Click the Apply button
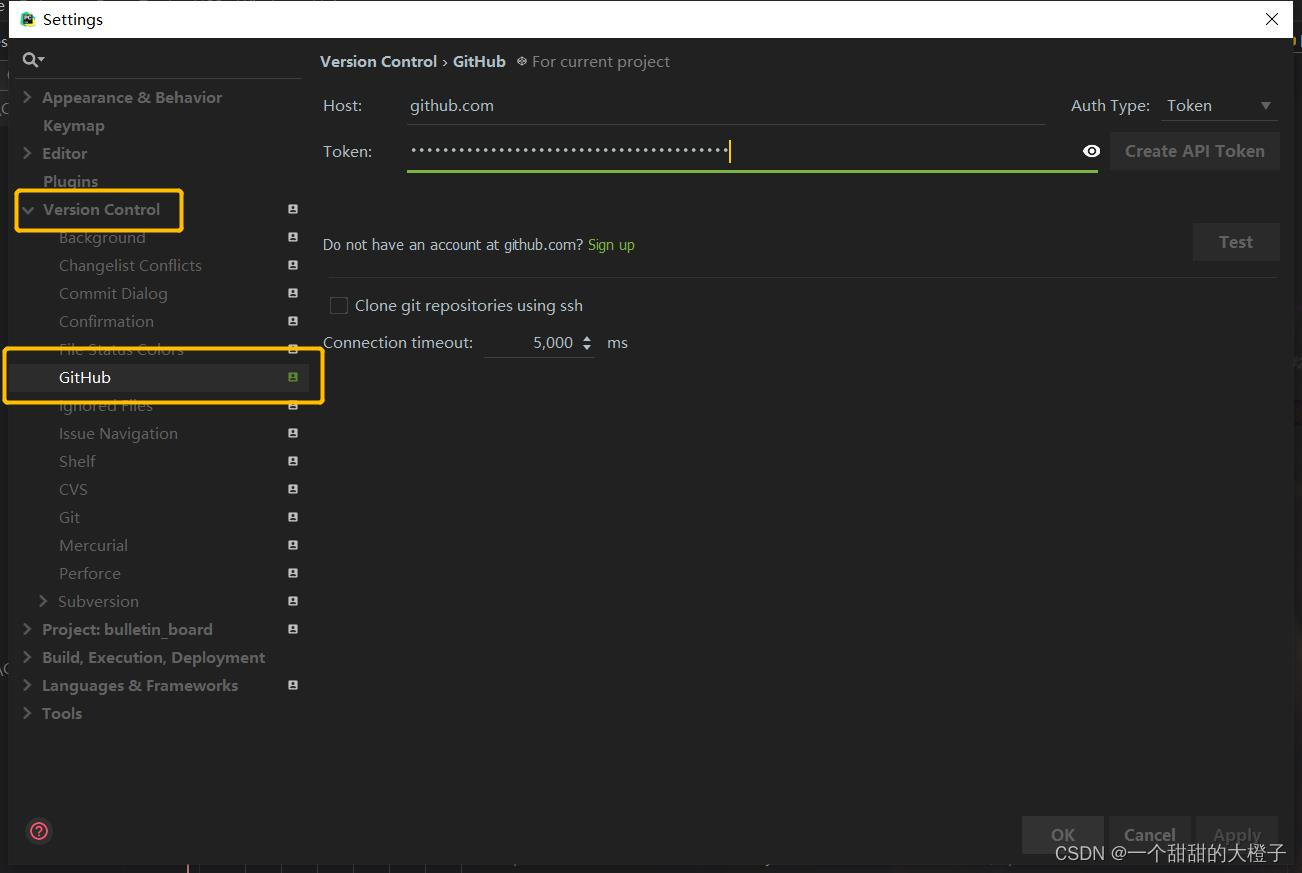 (x=1237, y=834)
